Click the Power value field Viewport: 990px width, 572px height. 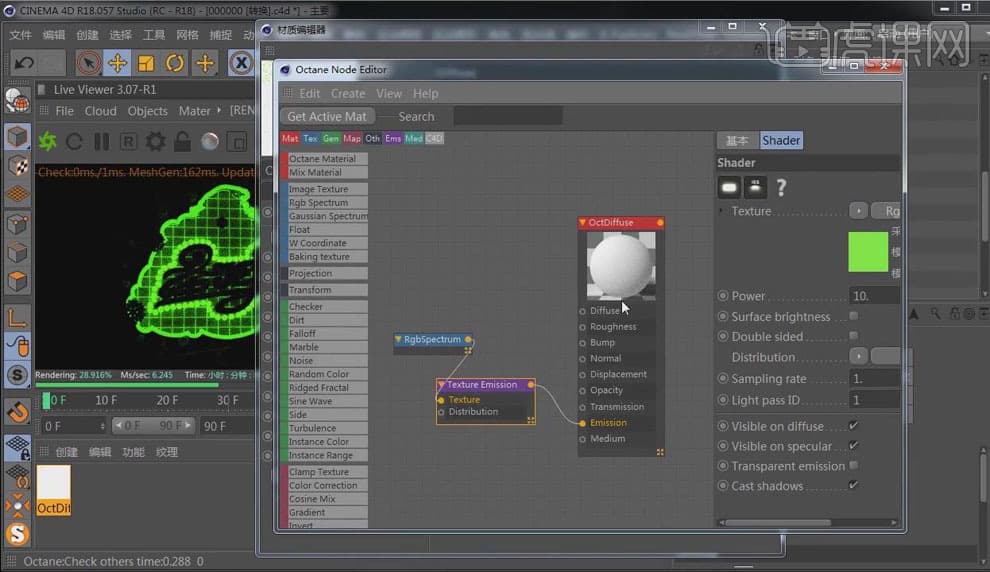click(874, 295)
